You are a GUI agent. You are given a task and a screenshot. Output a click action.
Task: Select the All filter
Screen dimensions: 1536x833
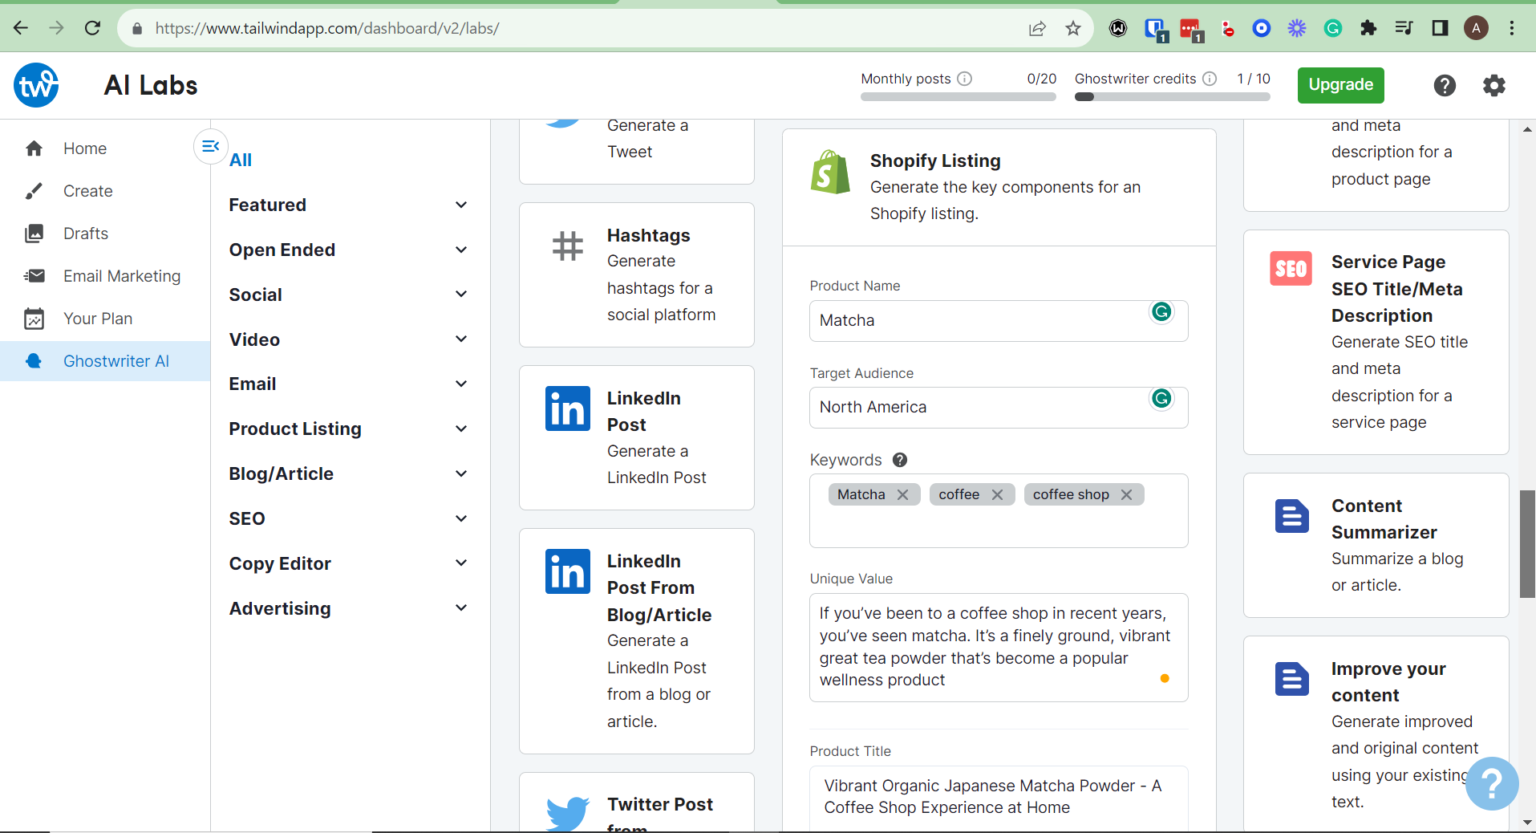click(x=240, y=159)
